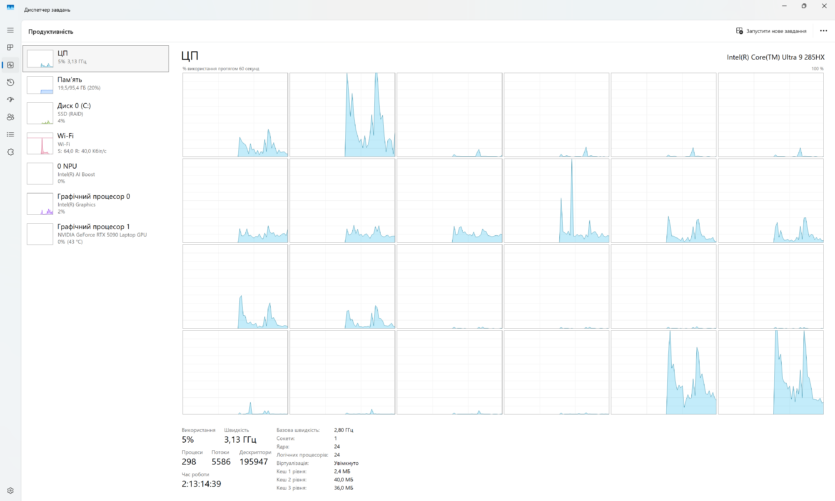Select the ЦП performance item
Image resolution: width=835 pixels, height=501 pixels.
tap(95, 58)
